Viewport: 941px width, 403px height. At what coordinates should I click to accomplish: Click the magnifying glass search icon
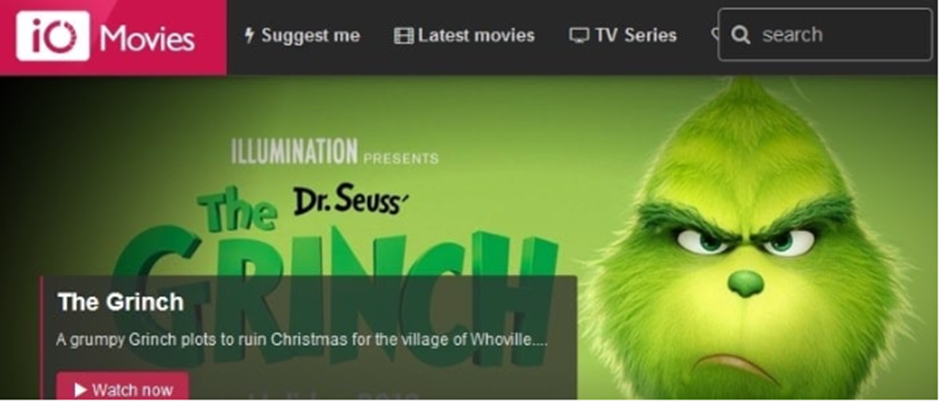point(741,35)
